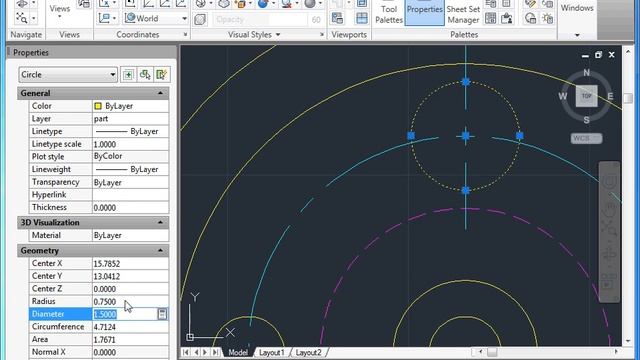This screenshot has width=640, height=360.
Task: Open the WCS dropdown under ViewCube
Action: pyautogui.click(x=586, y=138)
